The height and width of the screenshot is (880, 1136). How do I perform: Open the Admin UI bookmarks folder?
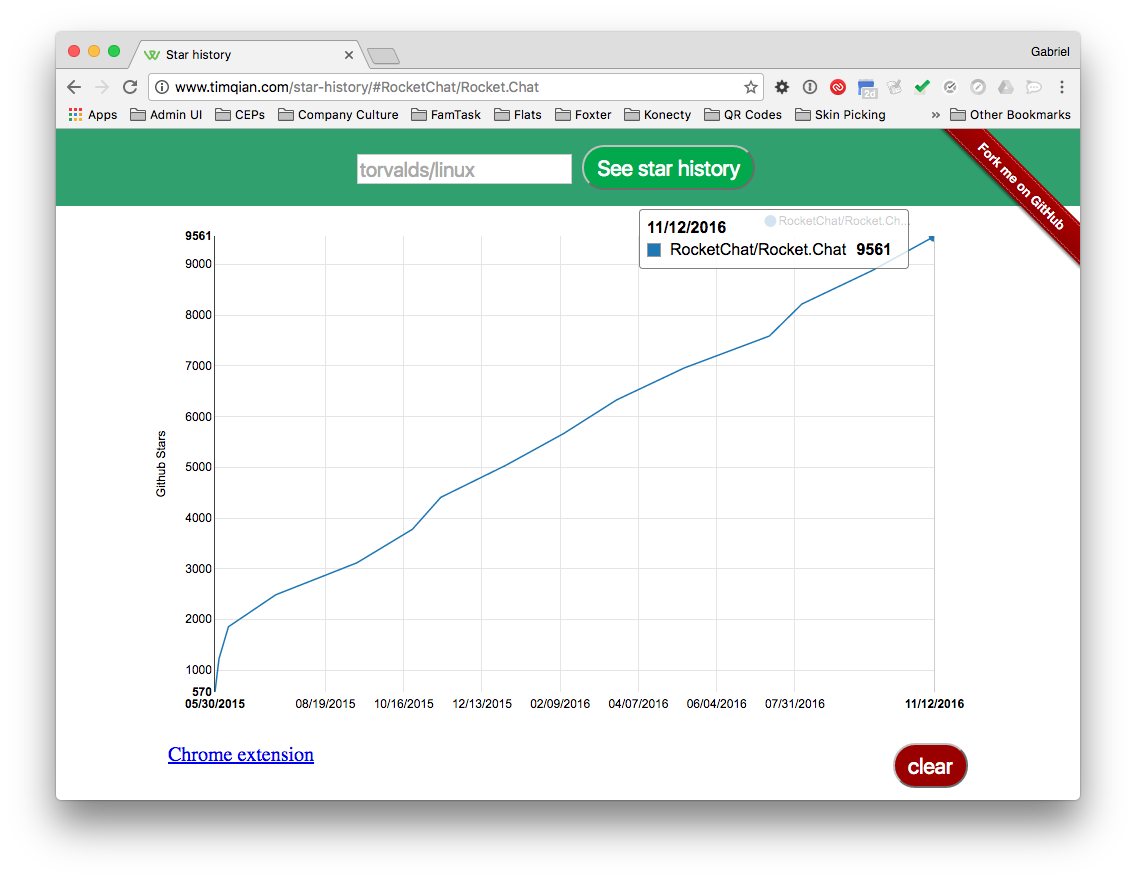pos(166,114)
